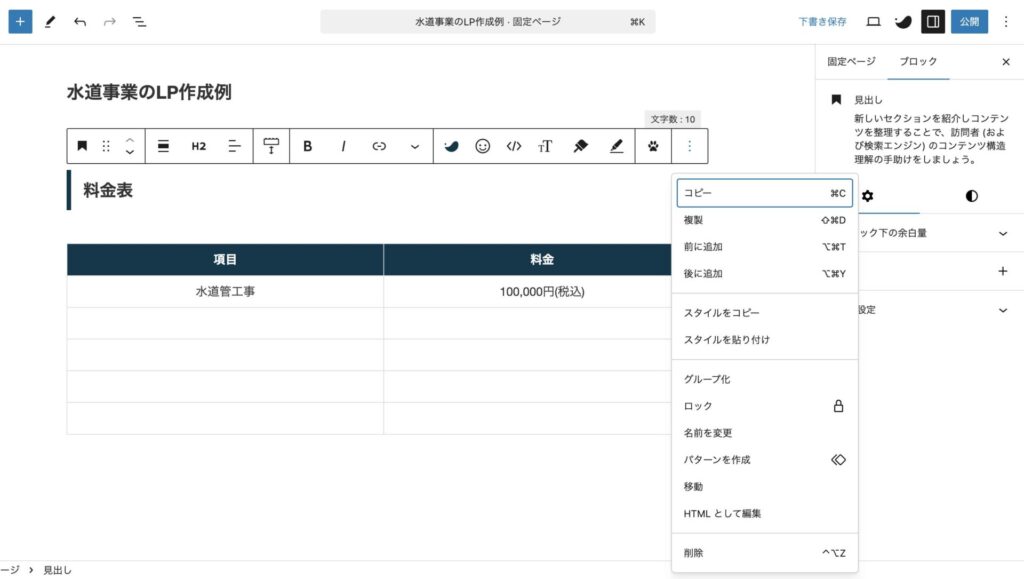
Task: Select the edit pencil tool in top bar
Action: click(50, 22)
